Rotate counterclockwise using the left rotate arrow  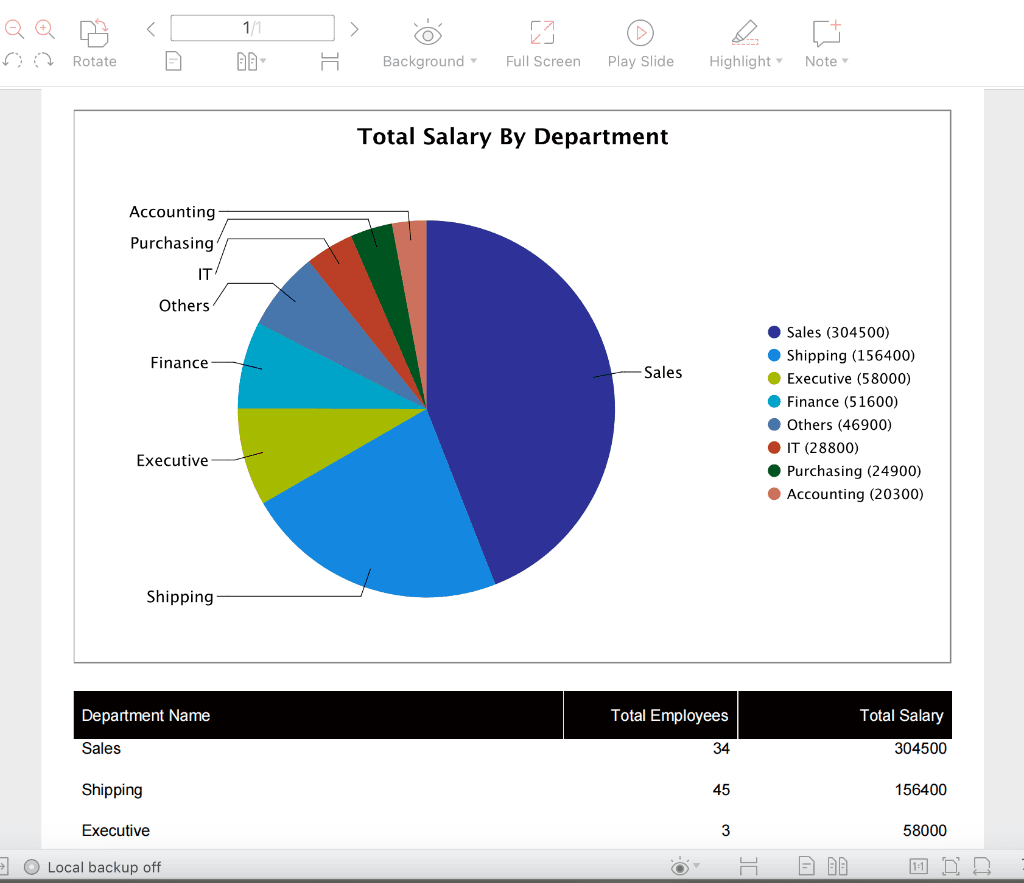click(13, 61)
